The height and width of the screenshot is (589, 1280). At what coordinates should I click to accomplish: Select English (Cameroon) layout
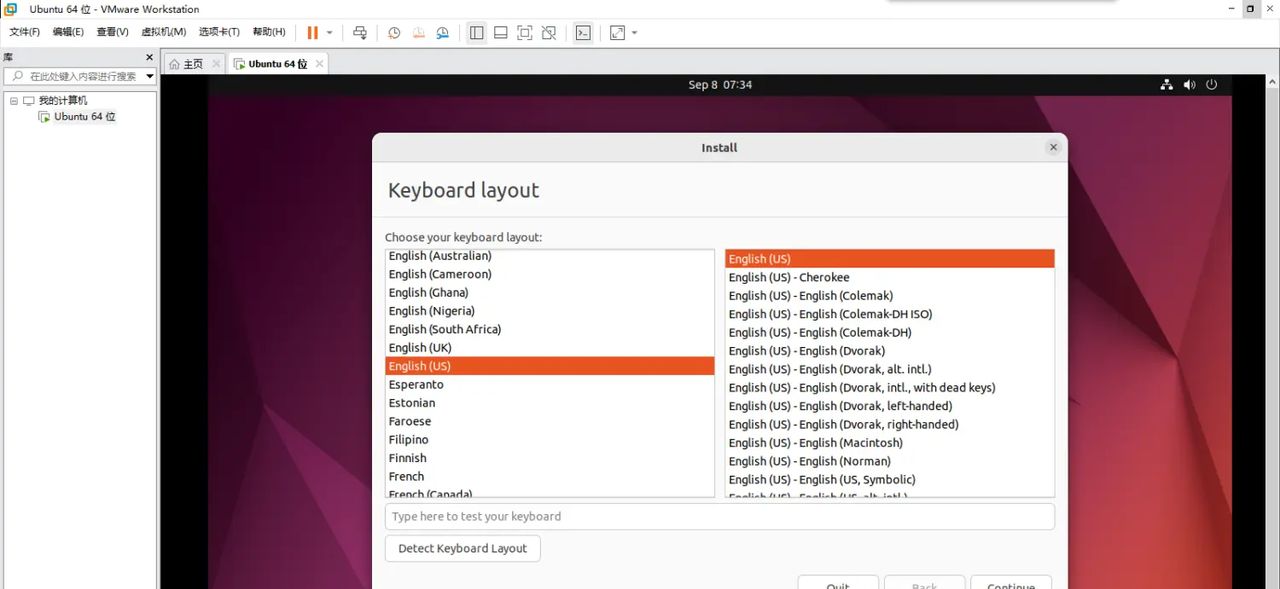coord(550,274)
